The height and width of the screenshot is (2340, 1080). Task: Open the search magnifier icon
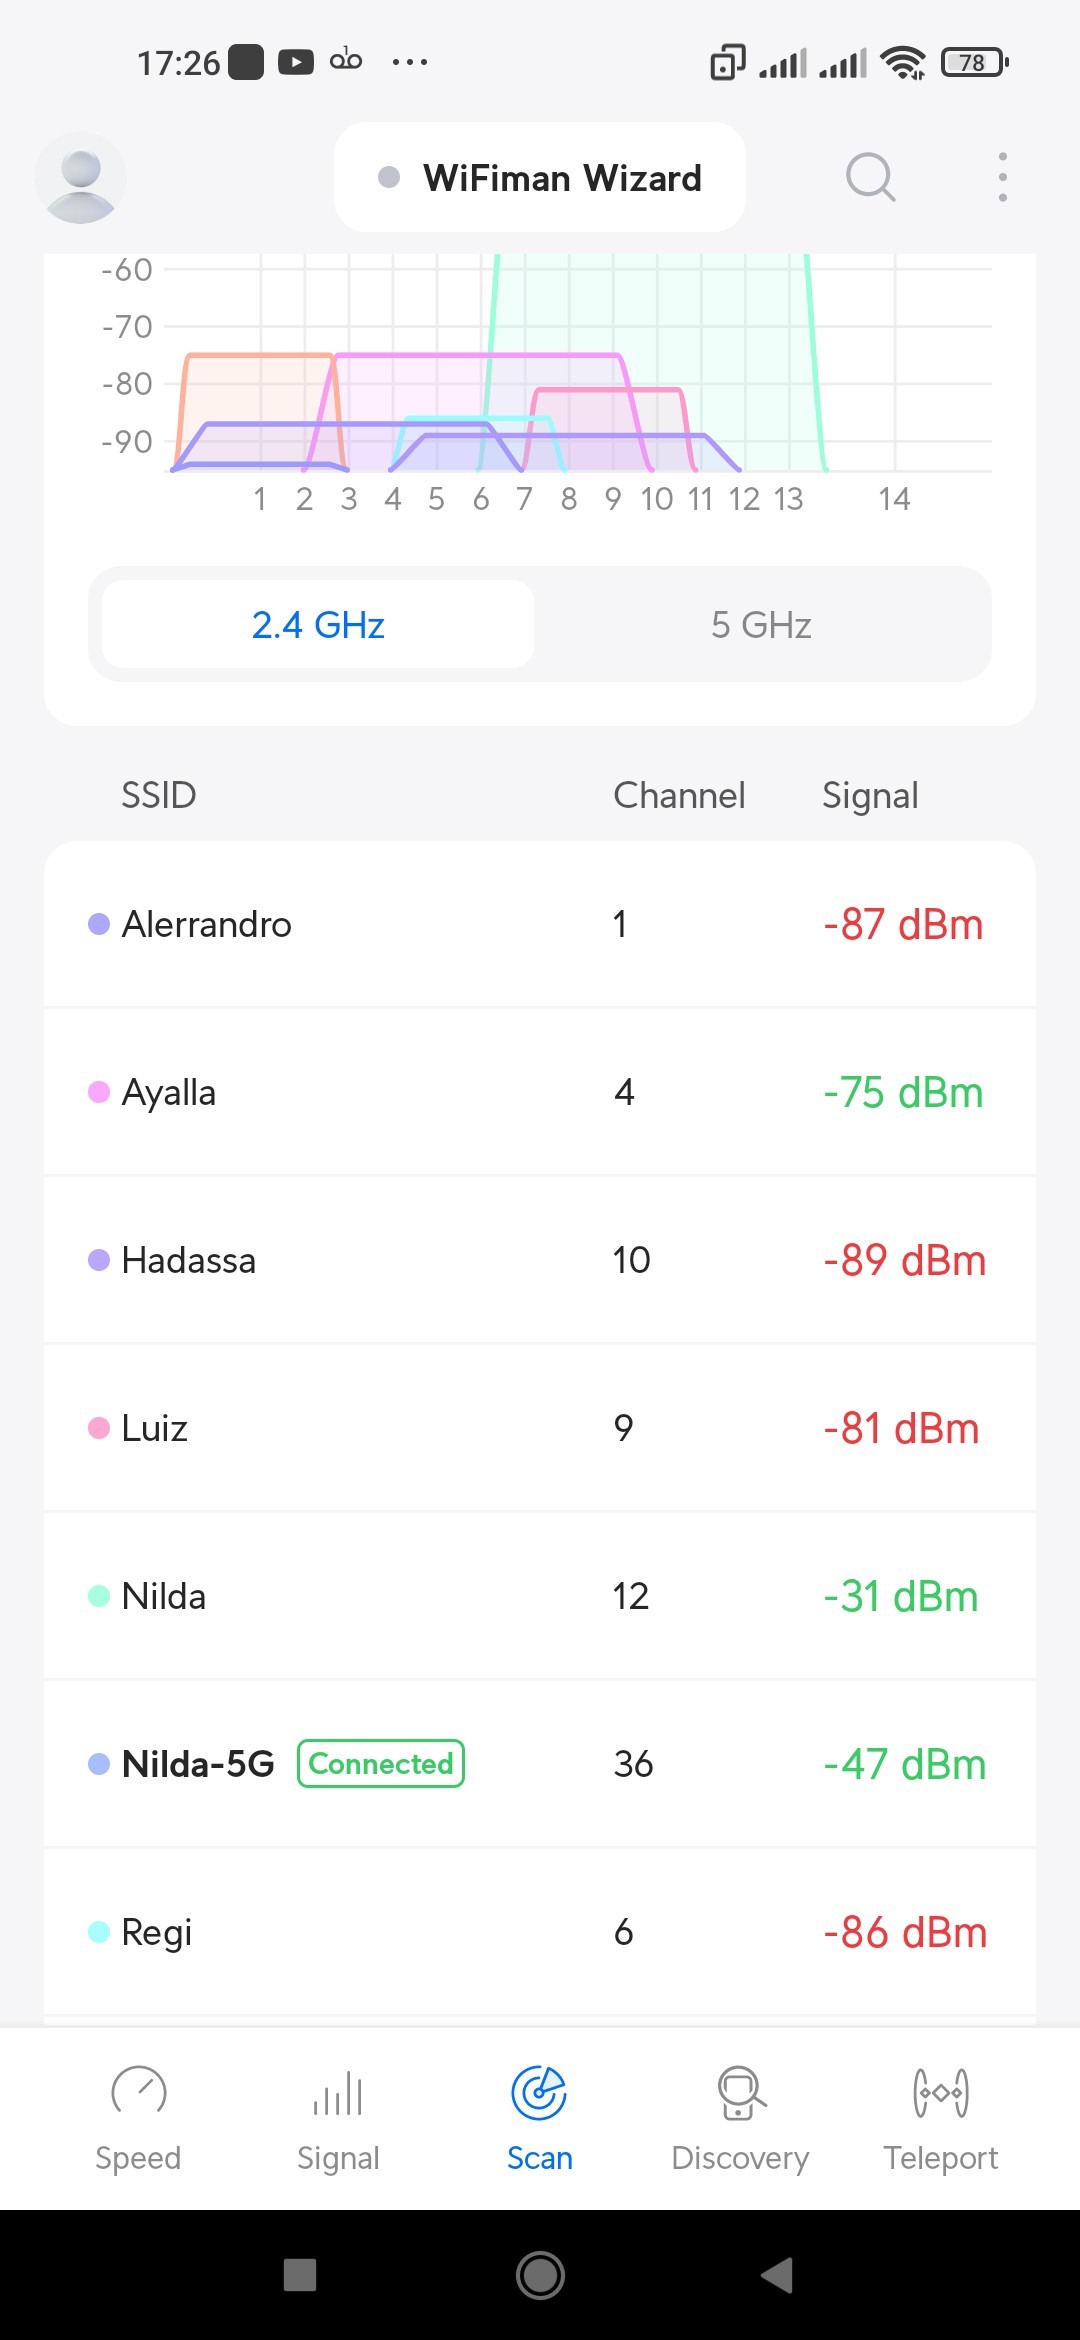point(870,178)
